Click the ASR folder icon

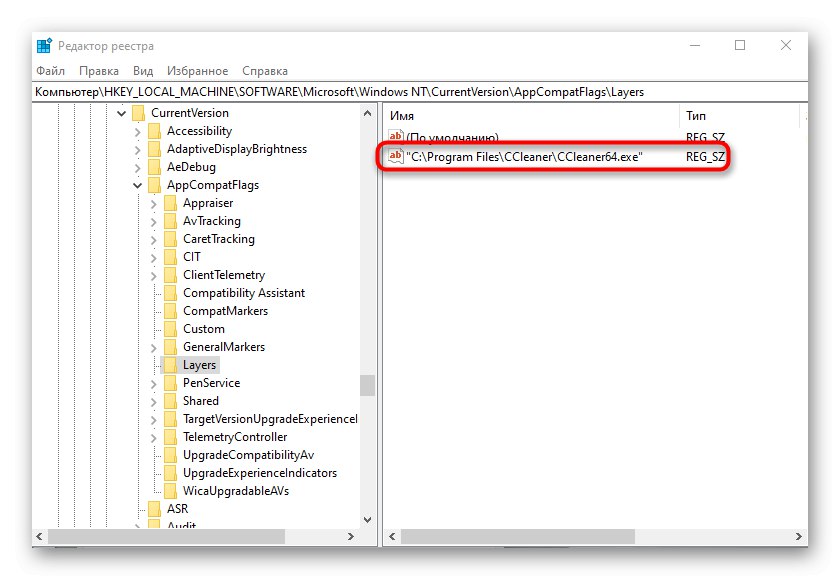pos(154,509)
